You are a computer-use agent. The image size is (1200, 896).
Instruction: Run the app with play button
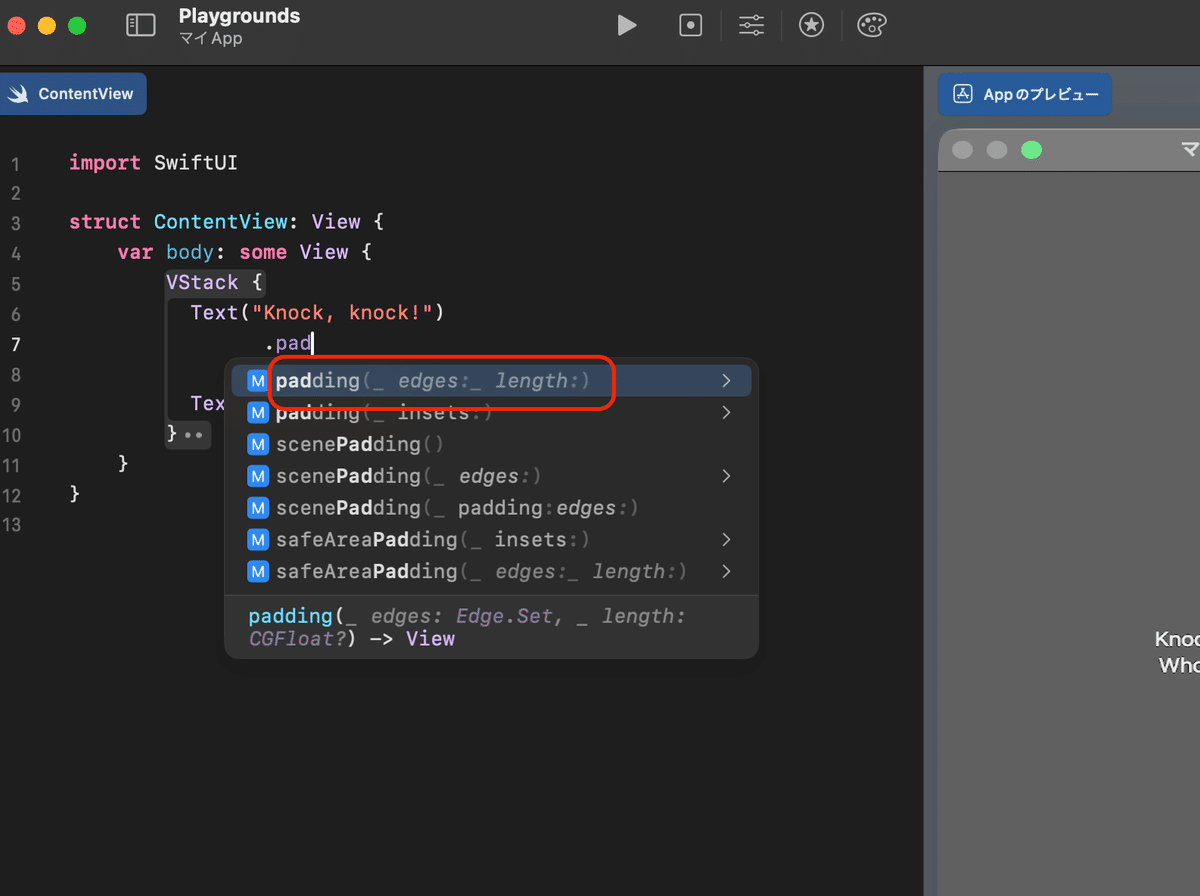627,25
